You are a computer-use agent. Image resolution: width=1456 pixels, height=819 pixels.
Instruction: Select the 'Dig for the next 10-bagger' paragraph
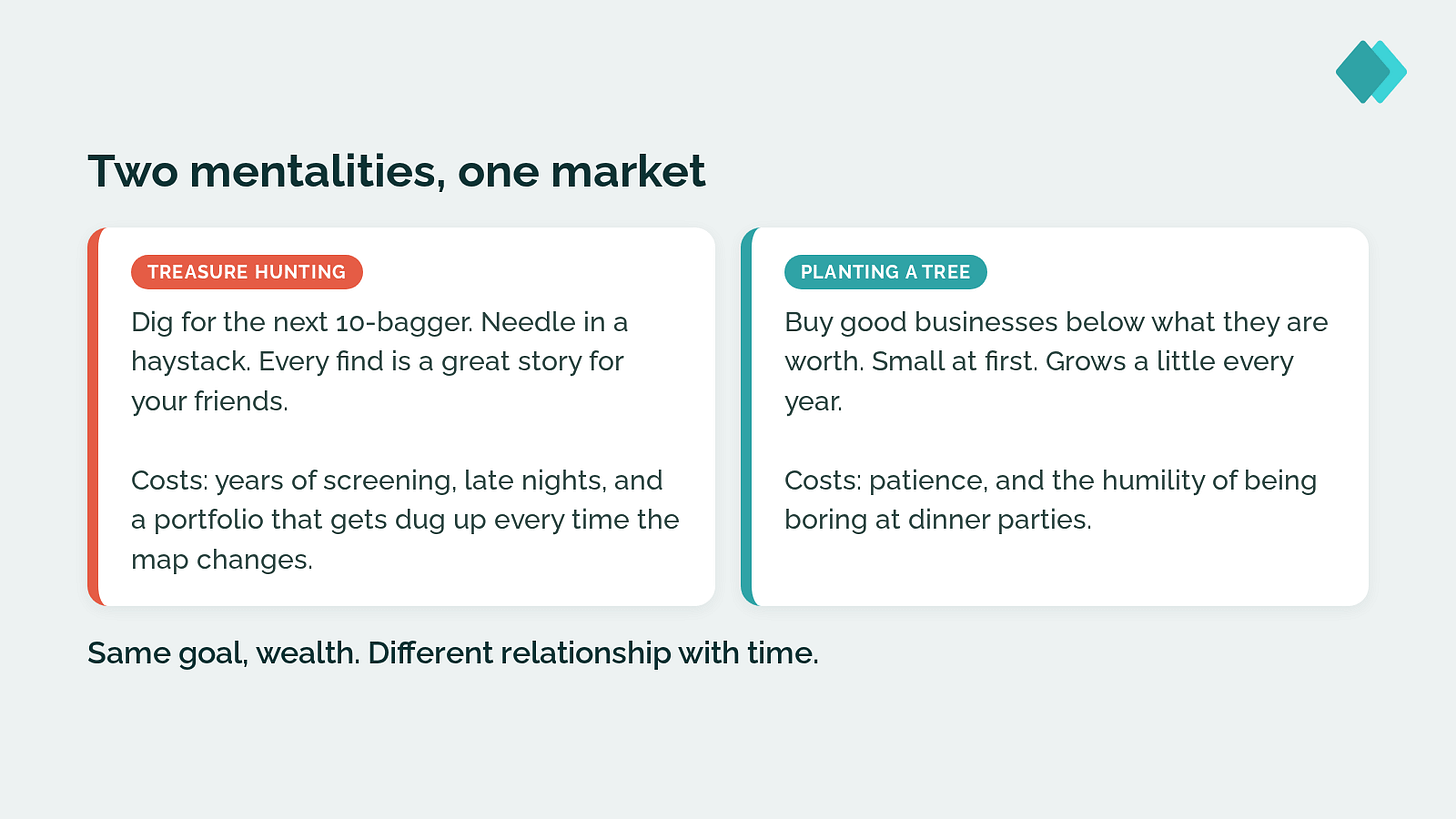[x=380, y=362]
